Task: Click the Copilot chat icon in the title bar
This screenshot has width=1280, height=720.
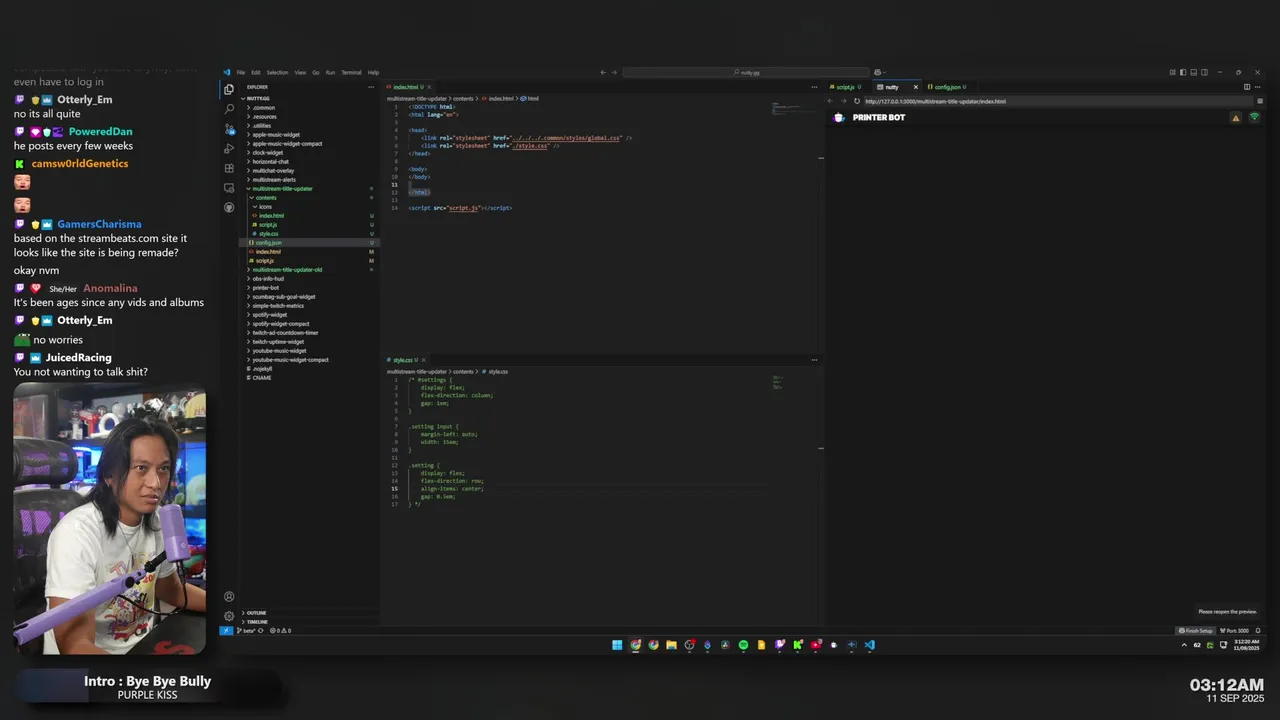Action: tap(877, 72)
